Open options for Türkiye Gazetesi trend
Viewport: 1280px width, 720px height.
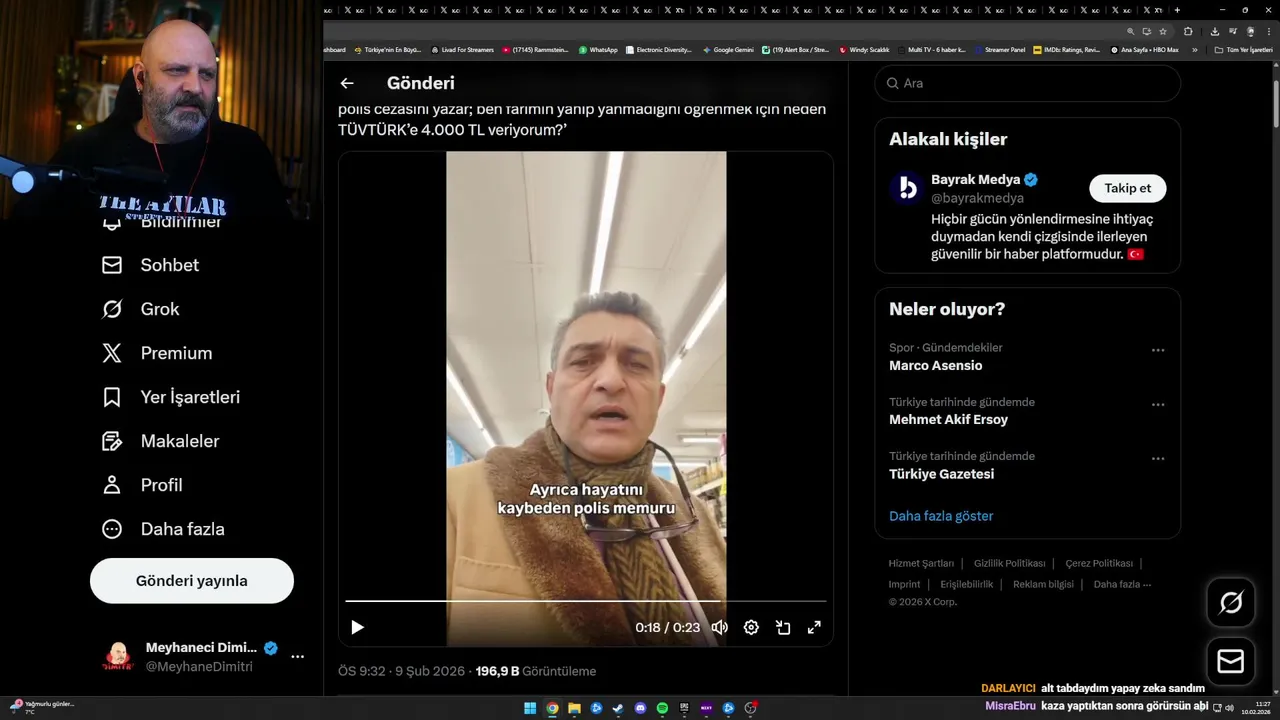click(1158, 458)
